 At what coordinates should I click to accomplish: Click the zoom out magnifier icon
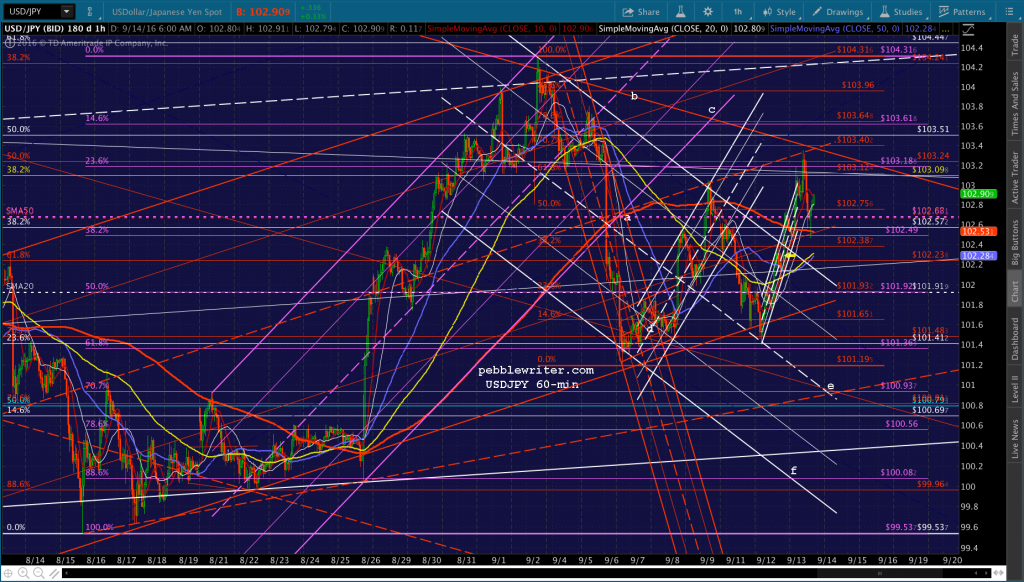38,573
